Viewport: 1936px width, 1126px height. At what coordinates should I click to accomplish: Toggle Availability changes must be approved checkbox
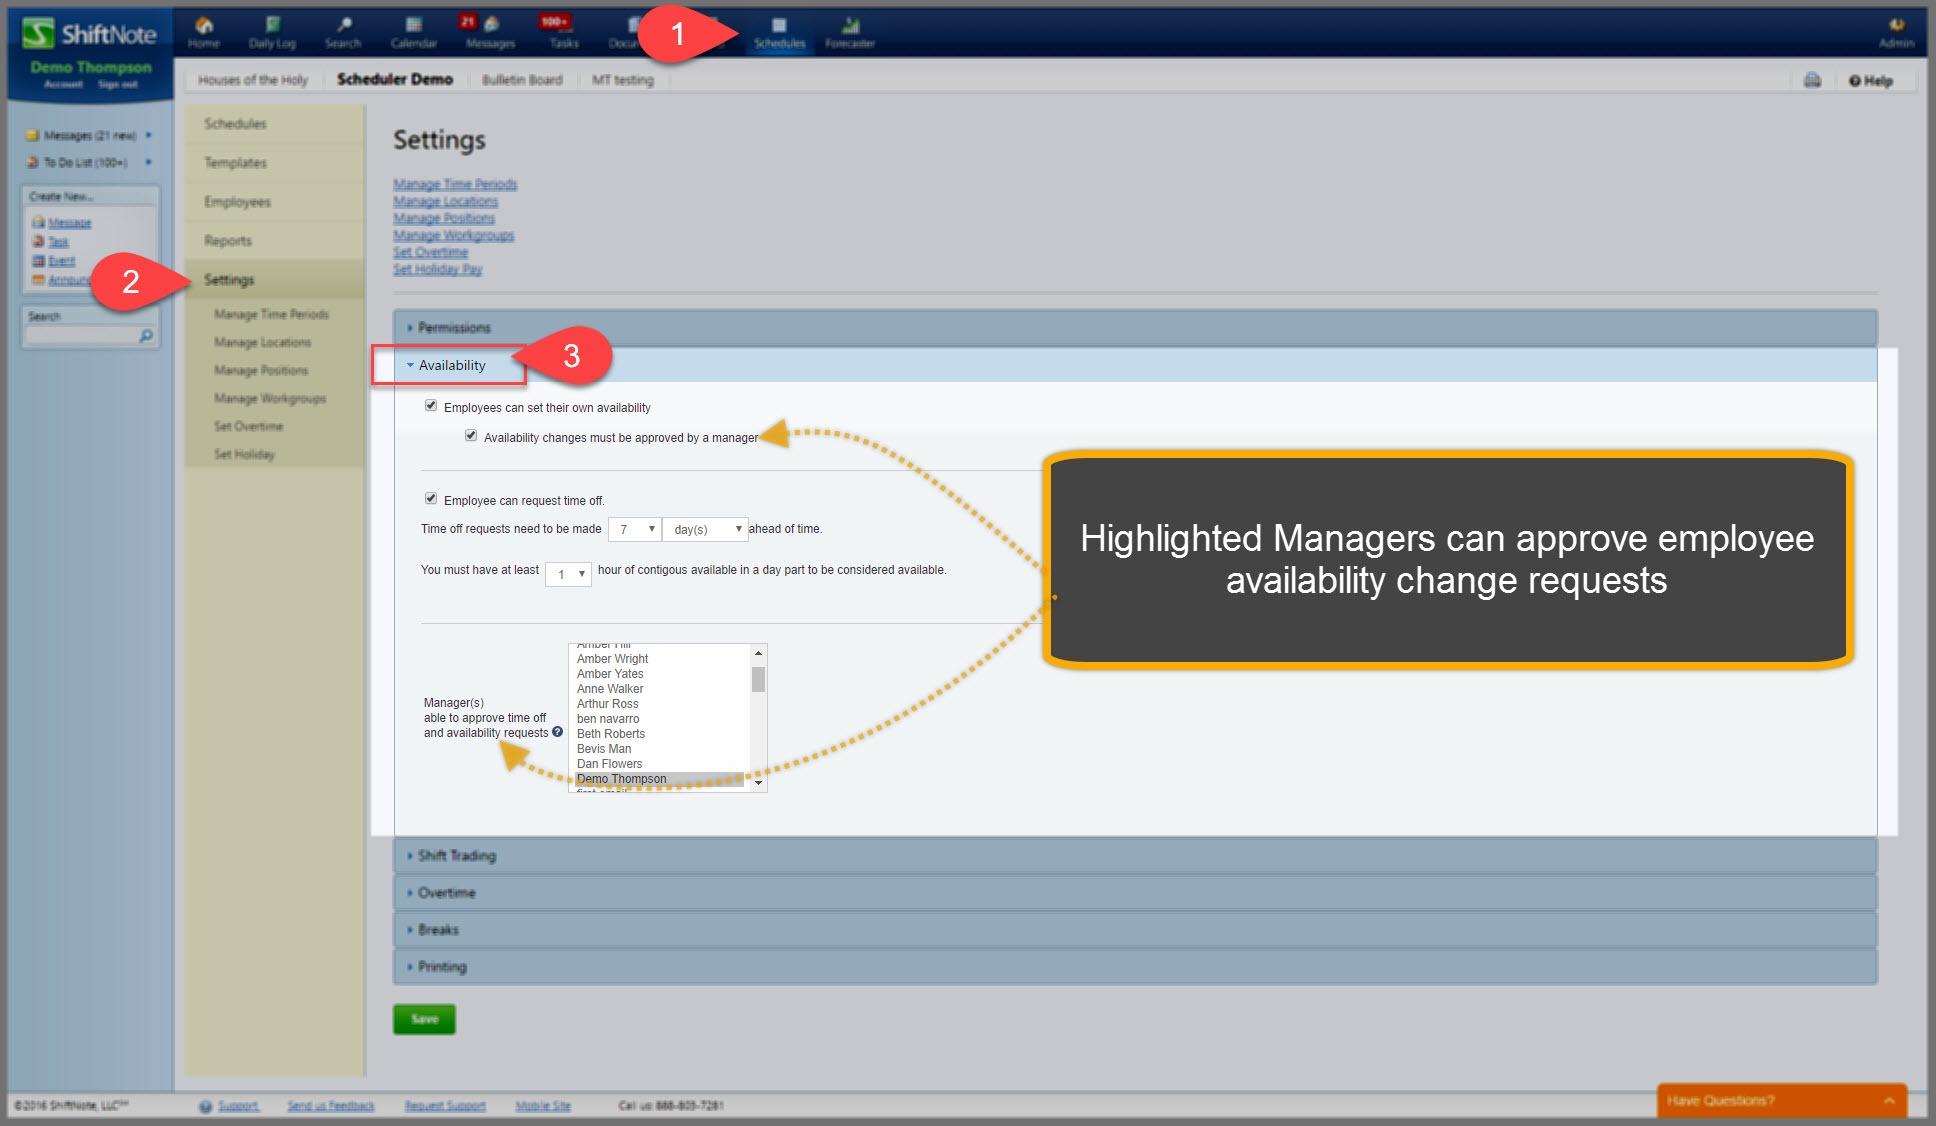click(471, 436)
